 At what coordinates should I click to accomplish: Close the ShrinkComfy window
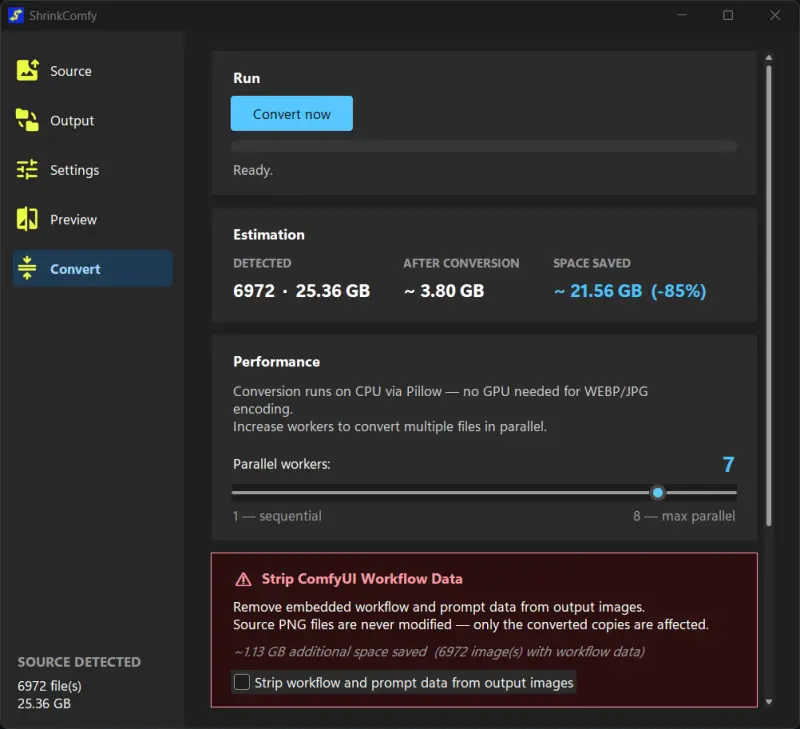coord(775,15)
